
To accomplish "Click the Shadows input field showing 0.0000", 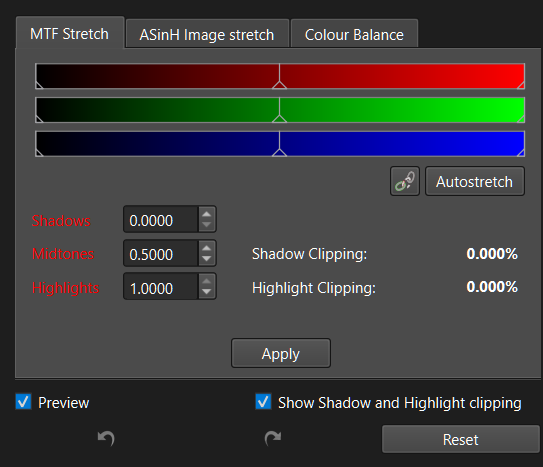I will pos(161,219).
